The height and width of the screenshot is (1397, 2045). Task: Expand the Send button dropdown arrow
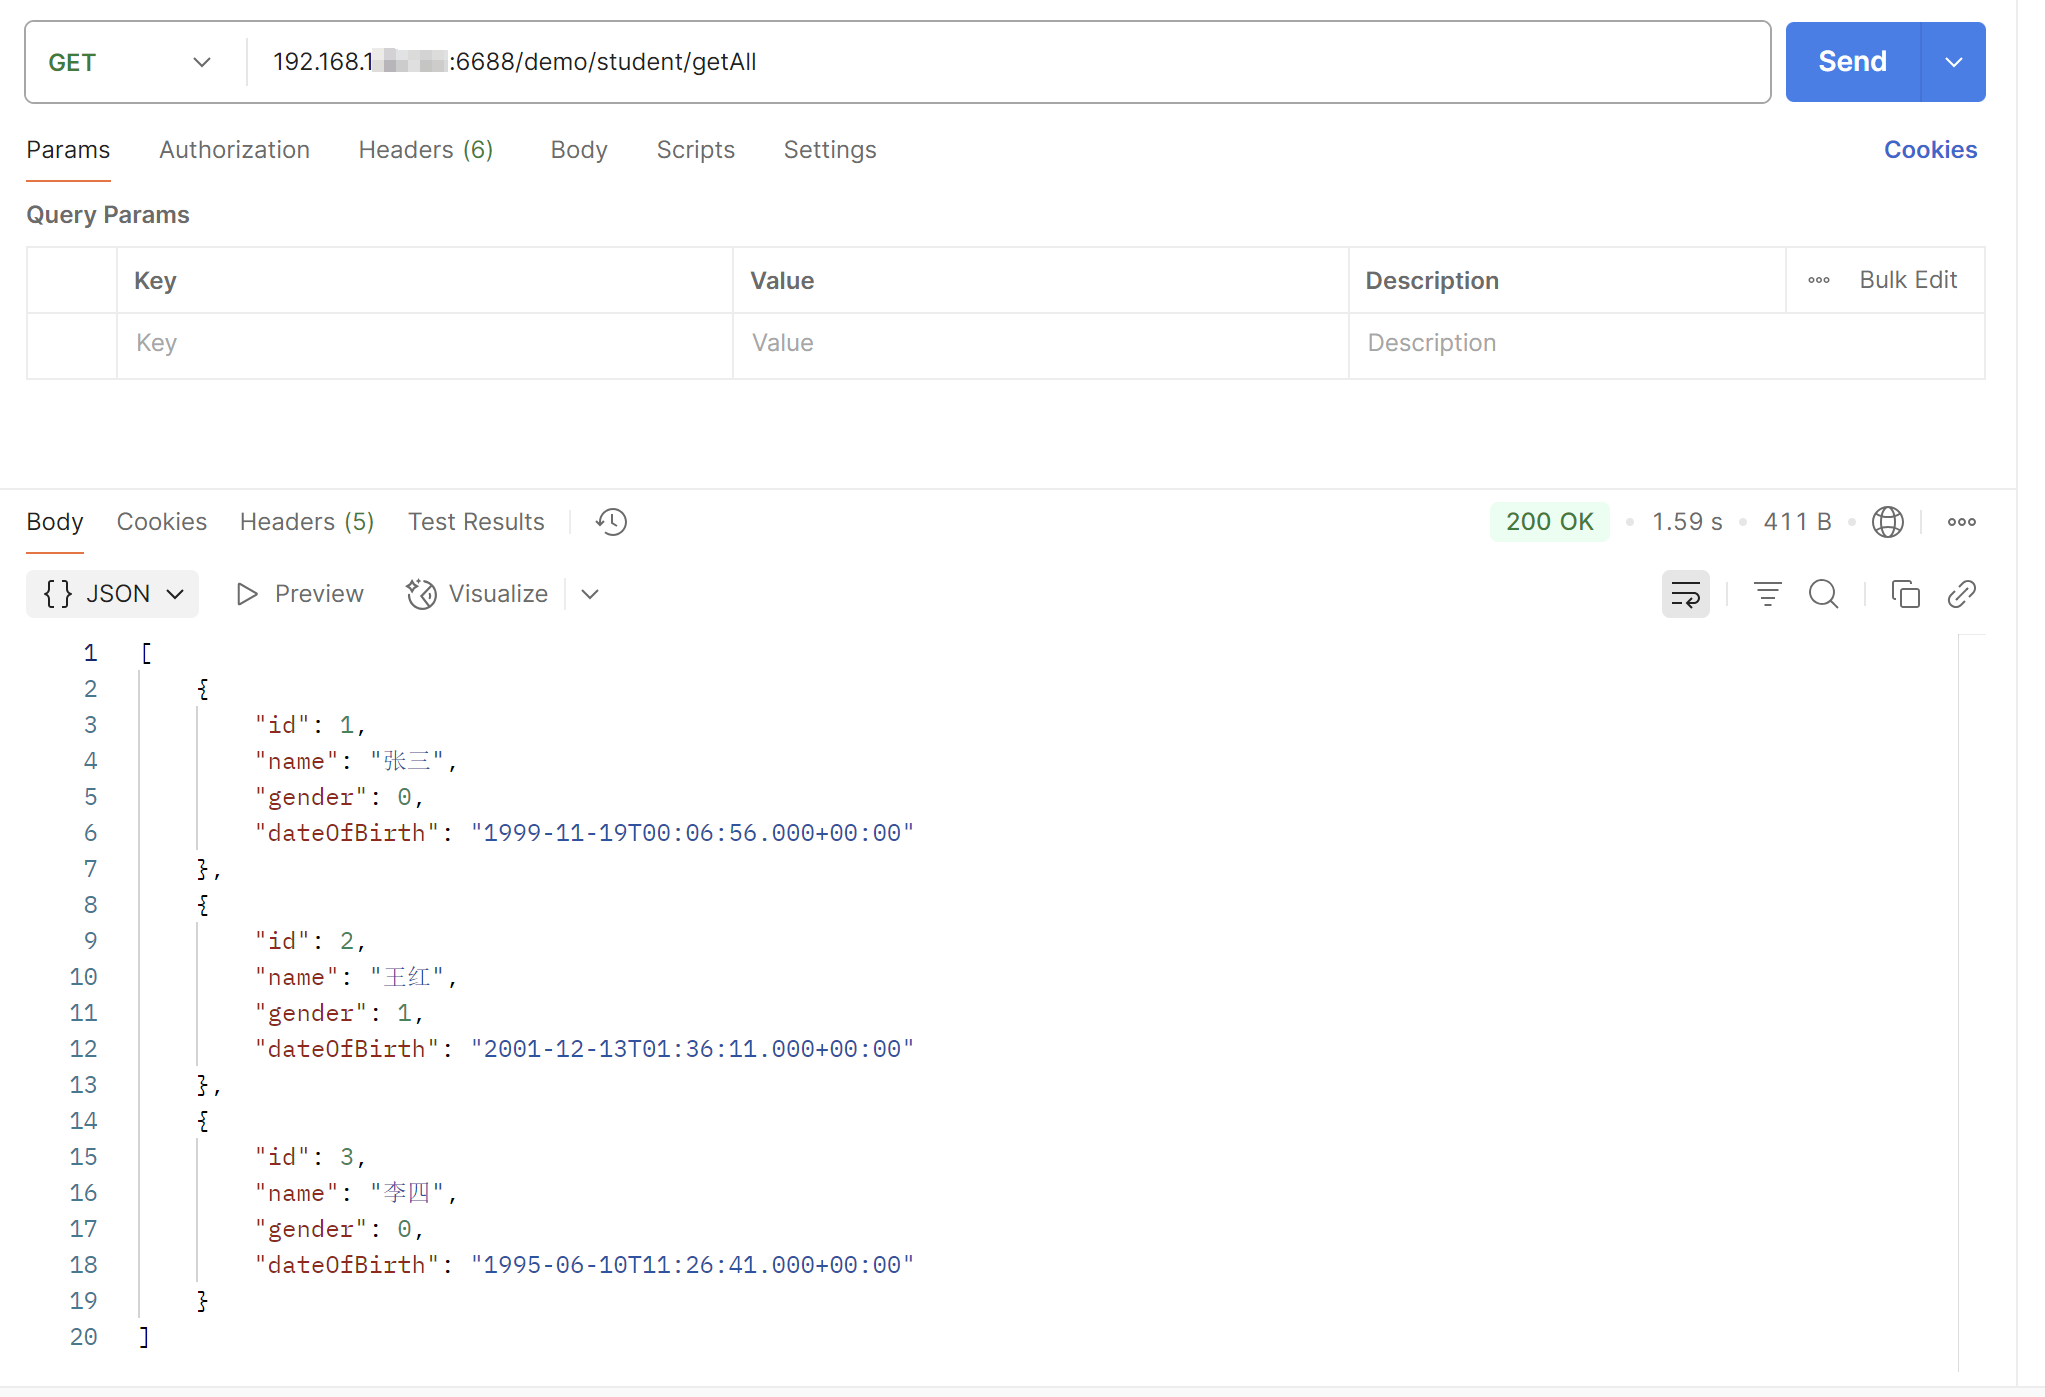click(x=1953, y=62)
